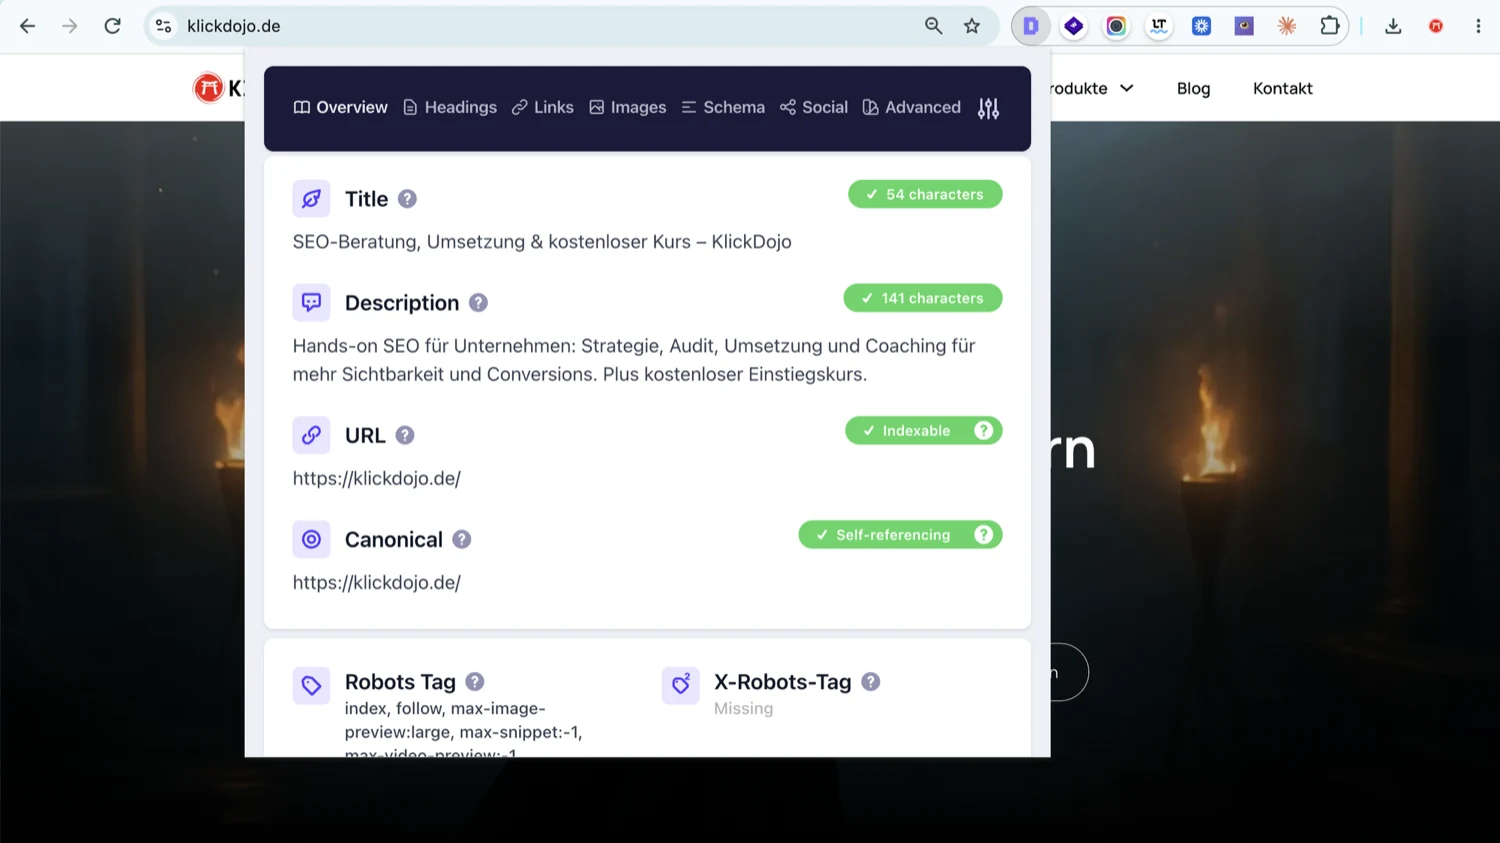Click the Indexable status badge

(924, 430)
